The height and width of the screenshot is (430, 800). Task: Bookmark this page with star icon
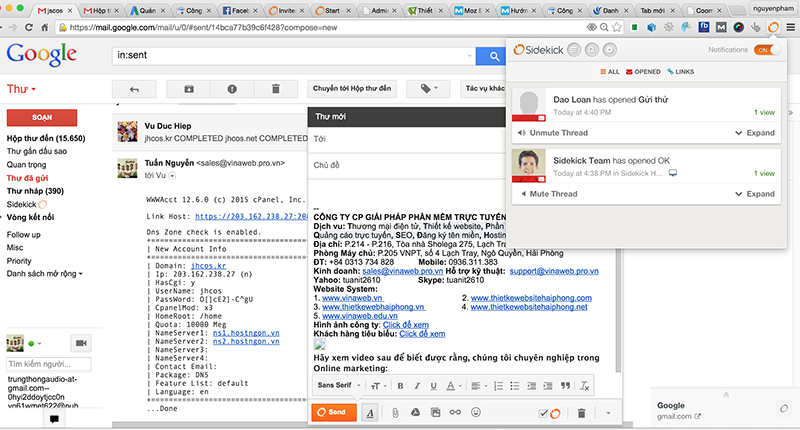click(x=617, y=27)
